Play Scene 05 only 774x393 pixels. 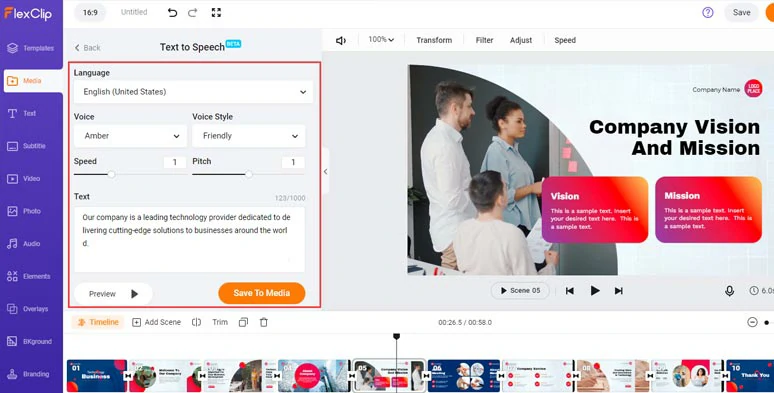(520, 291)
